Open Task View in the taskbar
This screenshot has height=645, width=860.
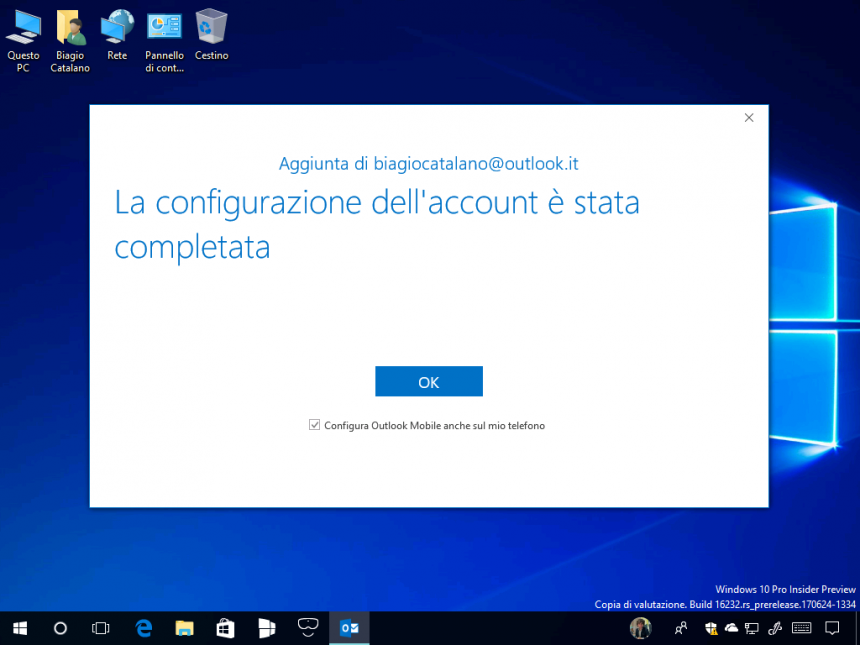101,628
